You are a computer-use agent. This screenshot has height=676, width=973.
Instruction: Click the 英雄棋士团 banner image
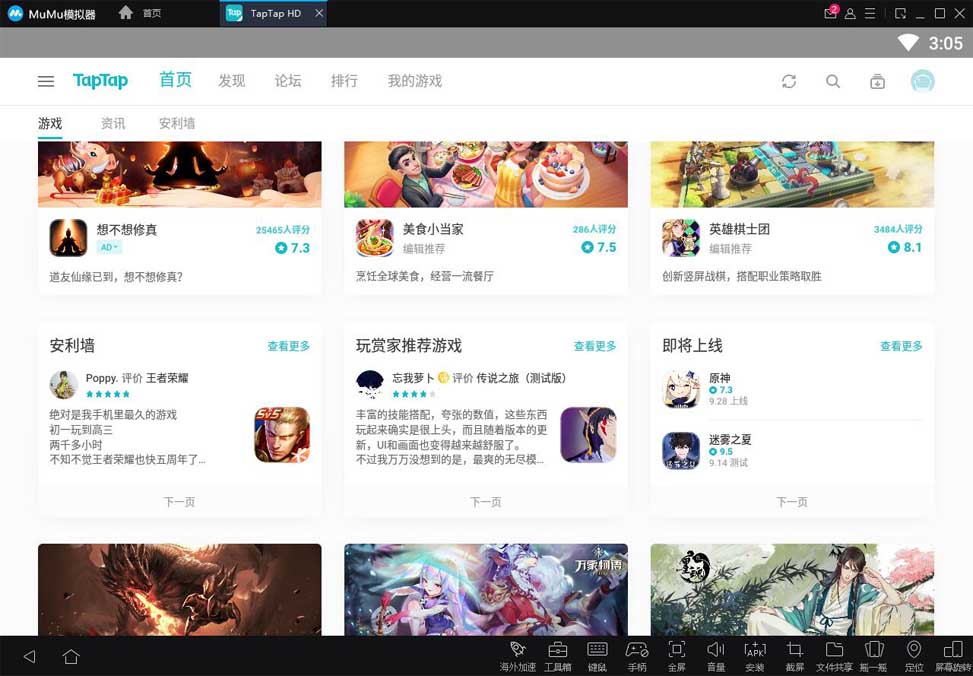pyautogui.click(x=792, y=174)
